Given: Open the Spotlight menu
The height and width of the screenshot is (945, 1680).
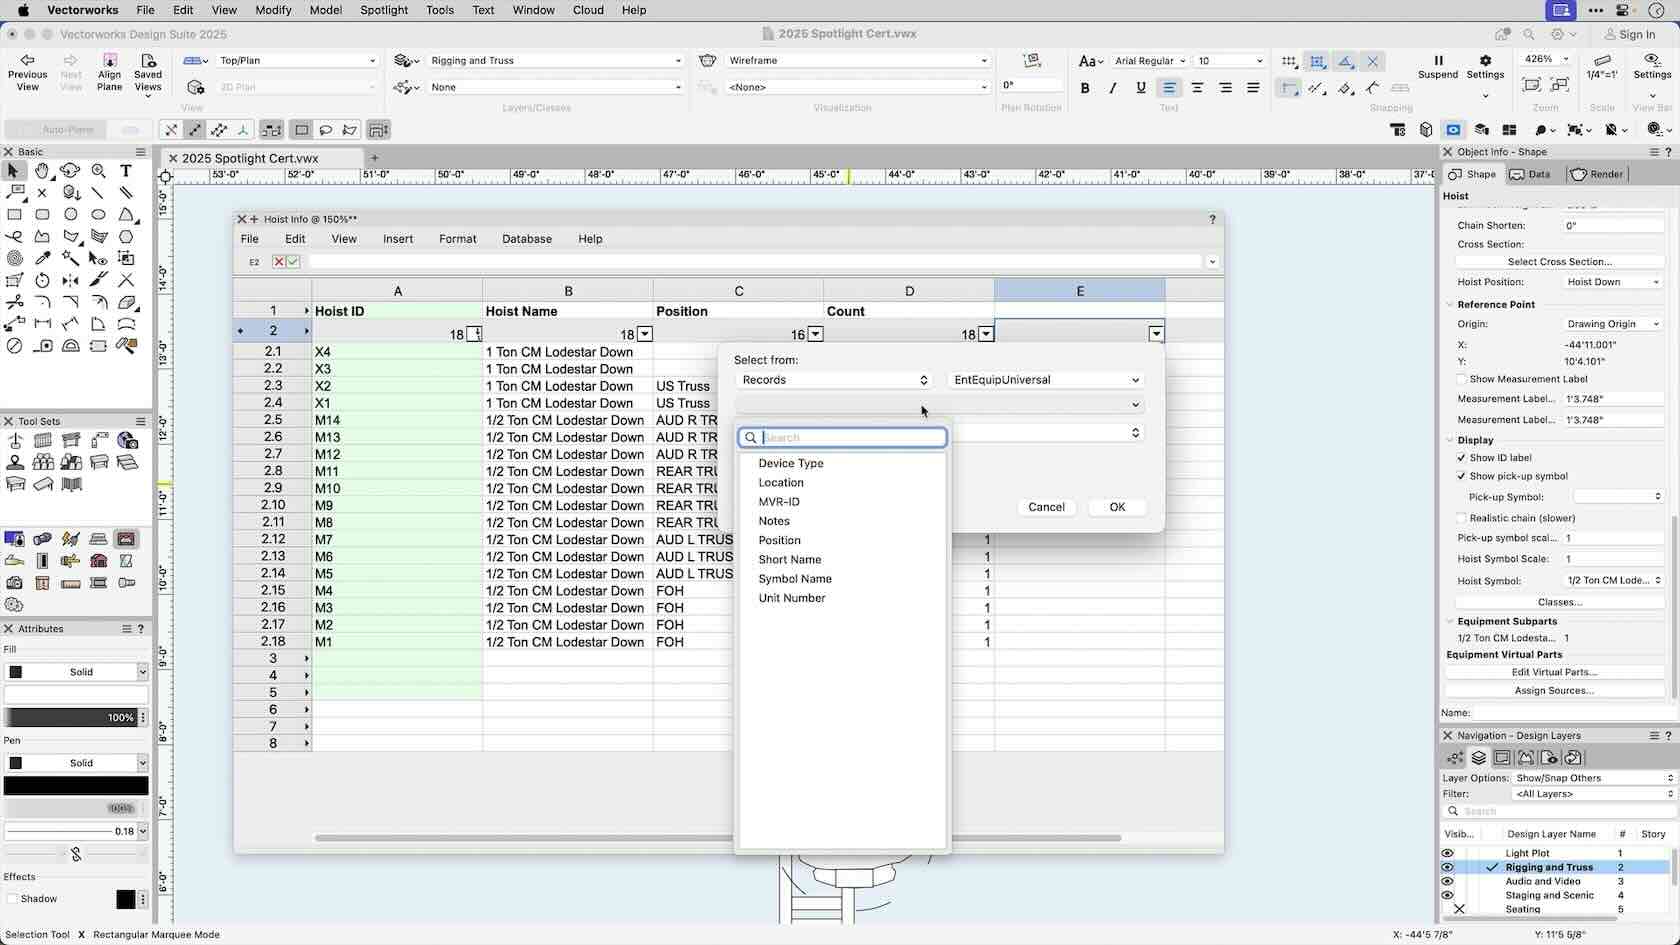Looking at the screenshot, I should pyautogui.click(x=384, y=10).
